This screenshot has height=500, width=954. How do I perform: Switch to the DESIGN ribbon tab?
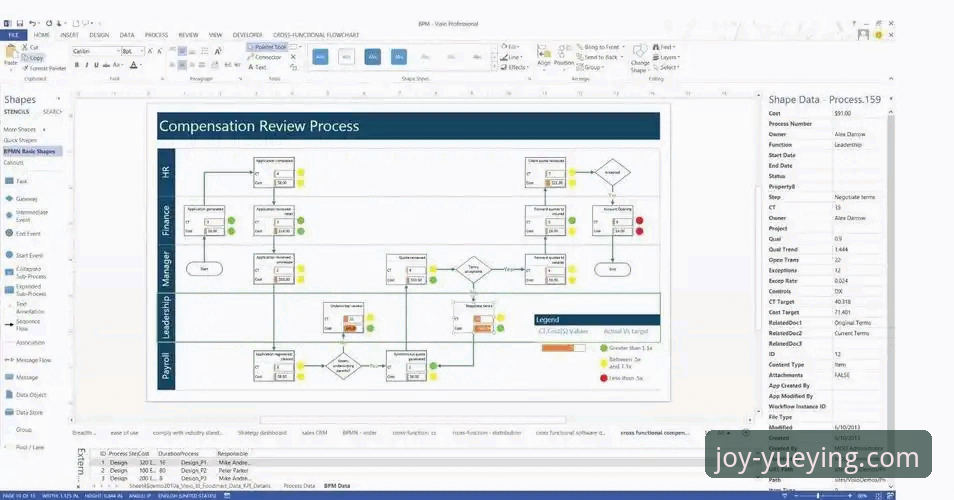coord(99,35)
